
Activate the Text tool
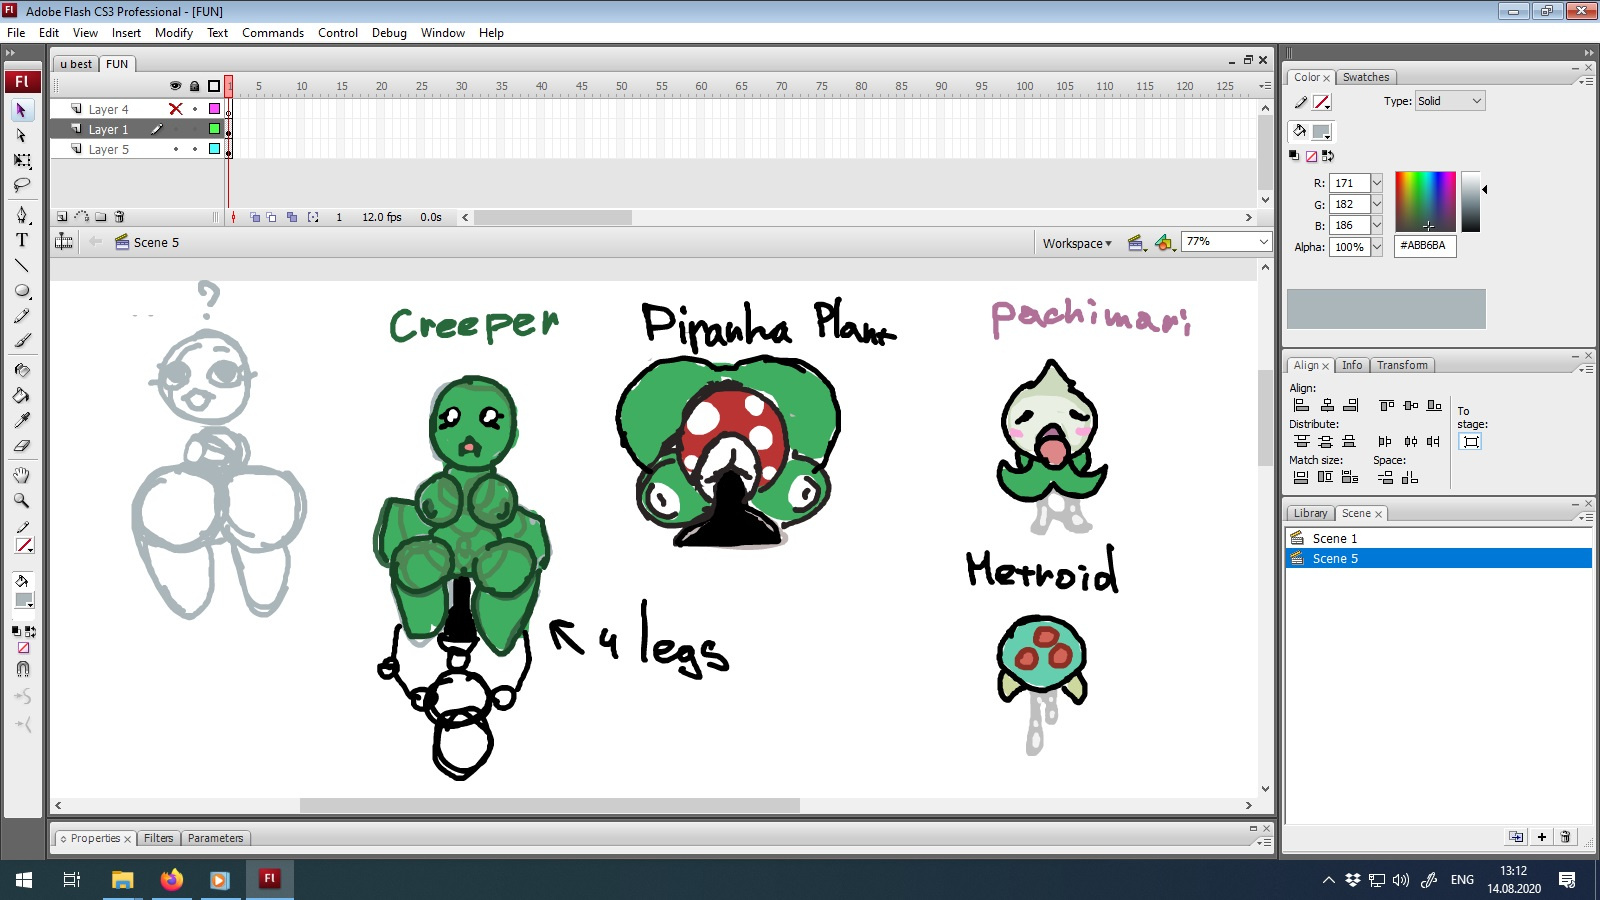click(x=22, y=240)
